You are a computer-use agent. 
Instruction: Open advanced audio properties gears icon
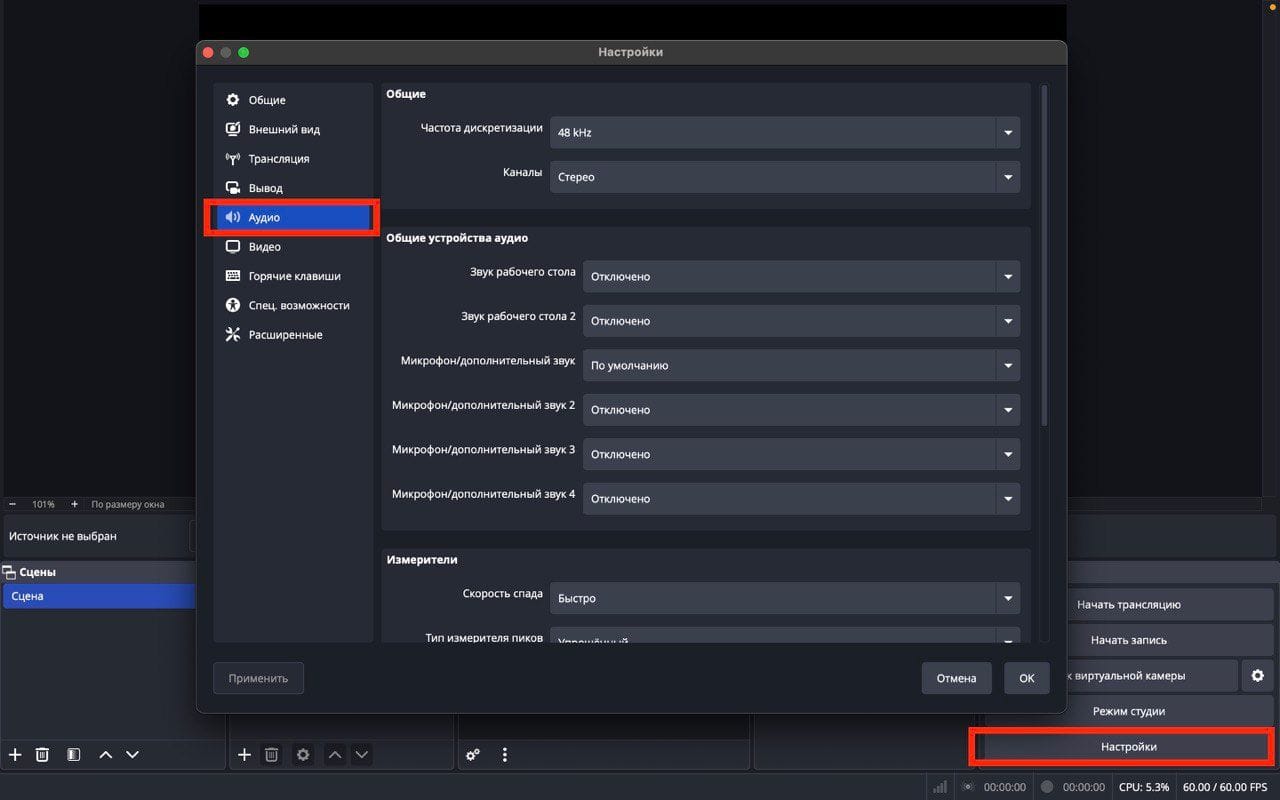[473, 755]
